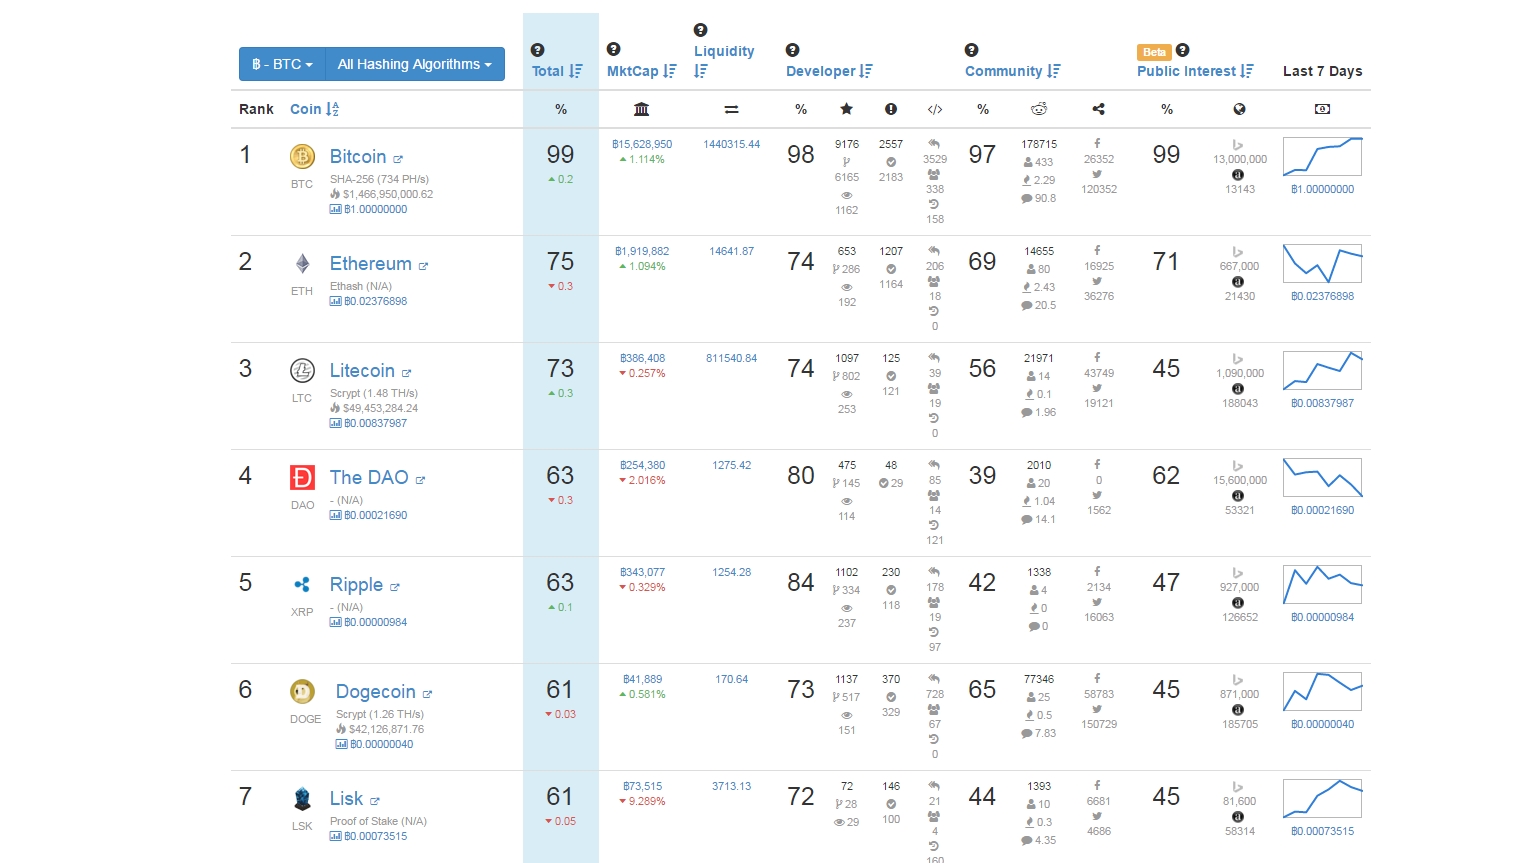Sort by Community column header
The width and height of the screenshot is (1514, 863).
click(1011, 71)
